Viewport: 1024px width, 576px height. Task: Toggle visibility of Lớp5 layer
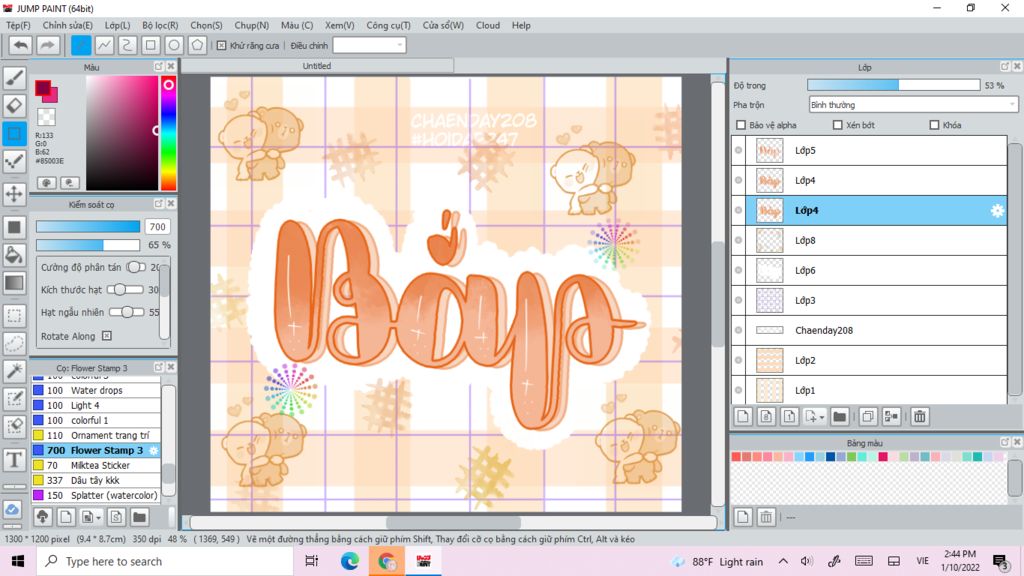[x=739, y=150]
